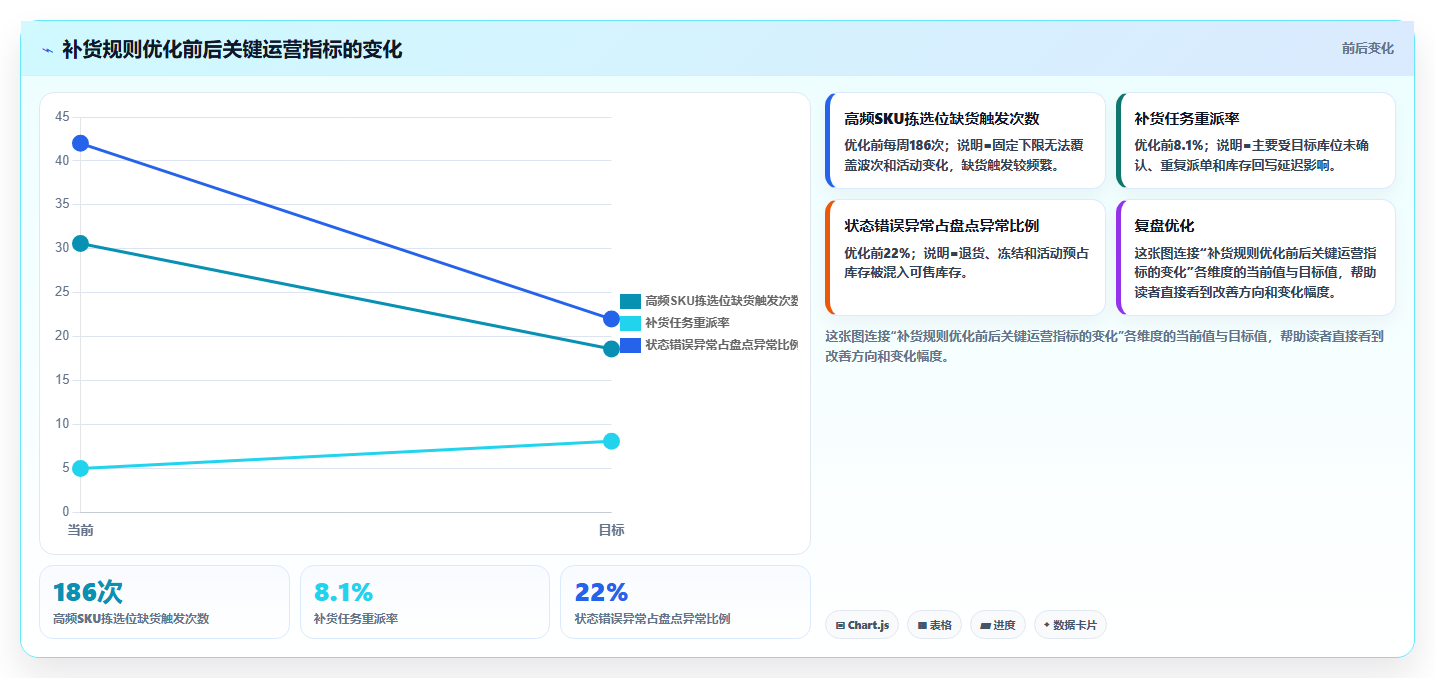Select the 表格 tag pill
1435x678 pixels.
935,625
